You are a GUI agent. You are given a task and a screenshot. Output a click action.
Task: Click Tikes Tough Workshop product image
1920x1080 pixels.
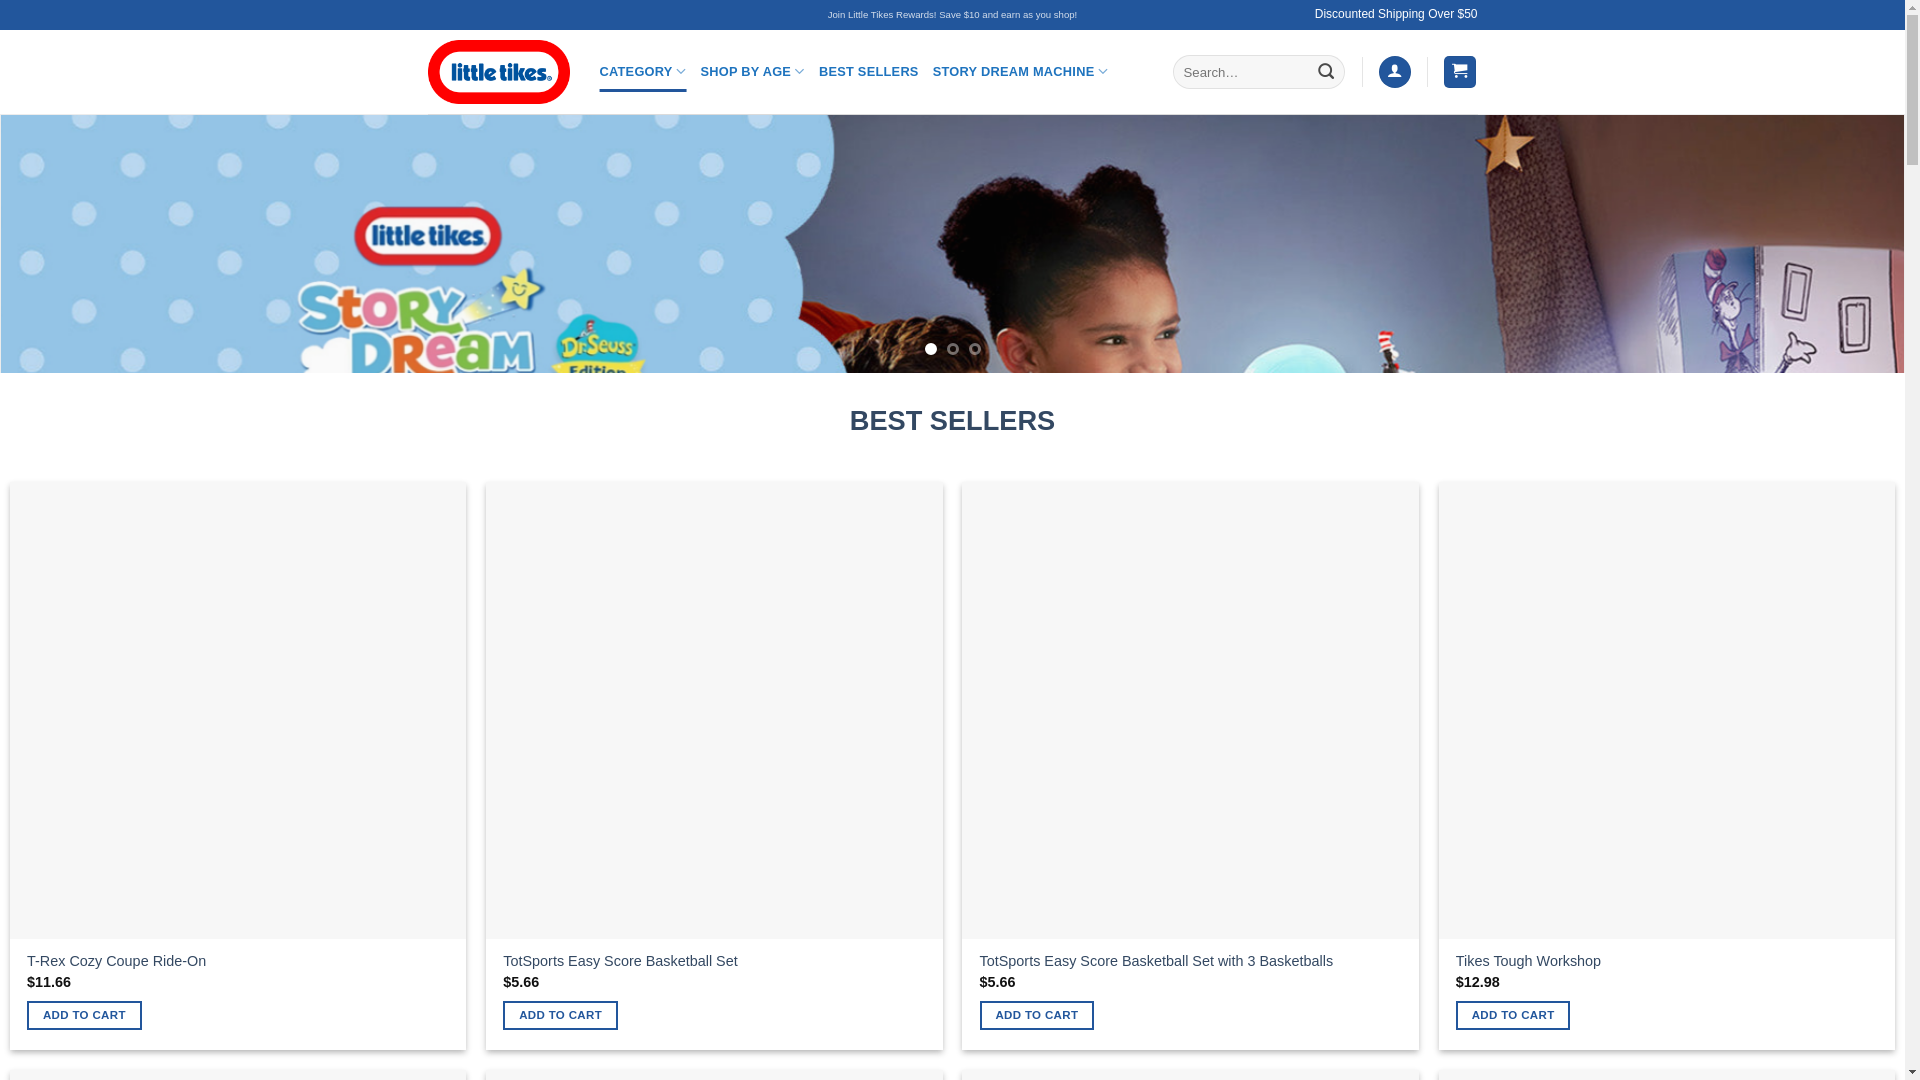1666,711
